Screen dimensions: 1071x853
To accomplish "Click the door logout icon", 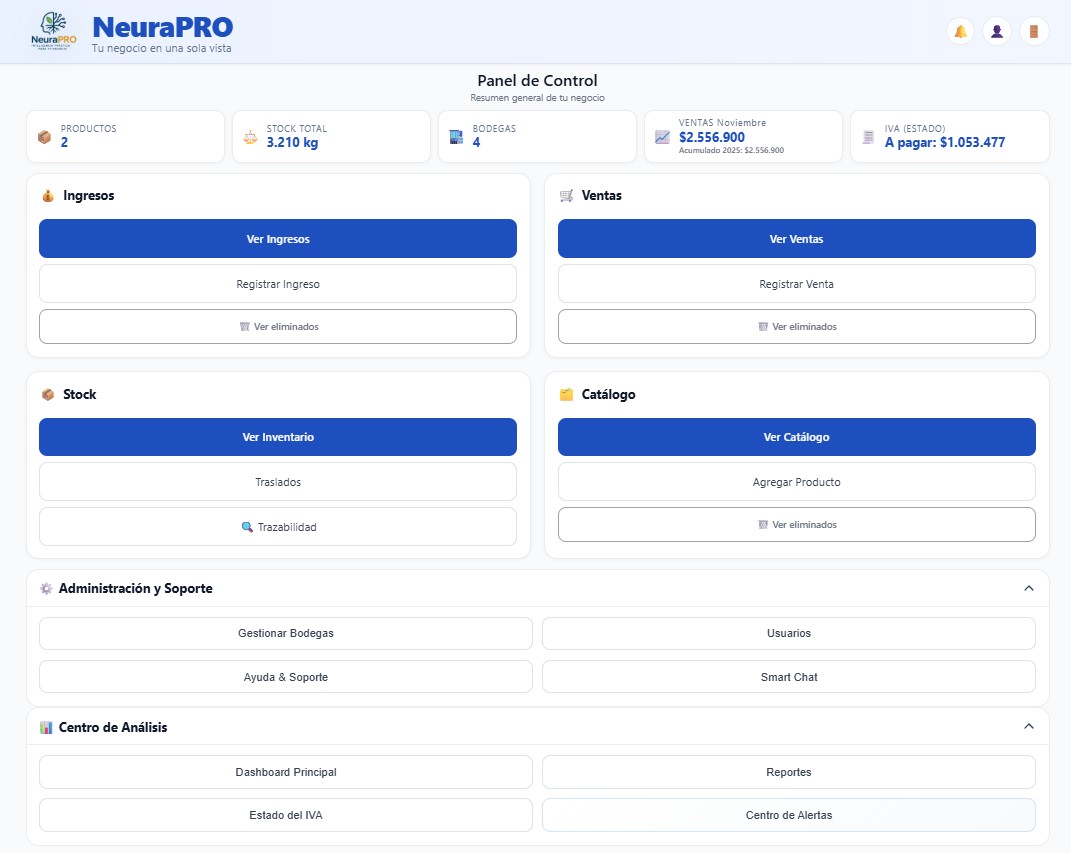I will [1033, 31].
